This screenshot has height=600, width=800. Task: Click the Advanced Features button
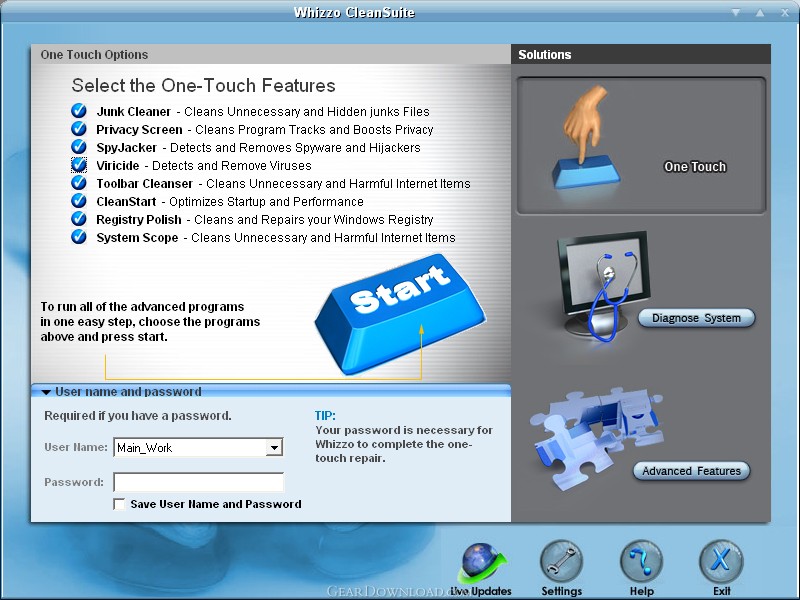click(691, 471)
